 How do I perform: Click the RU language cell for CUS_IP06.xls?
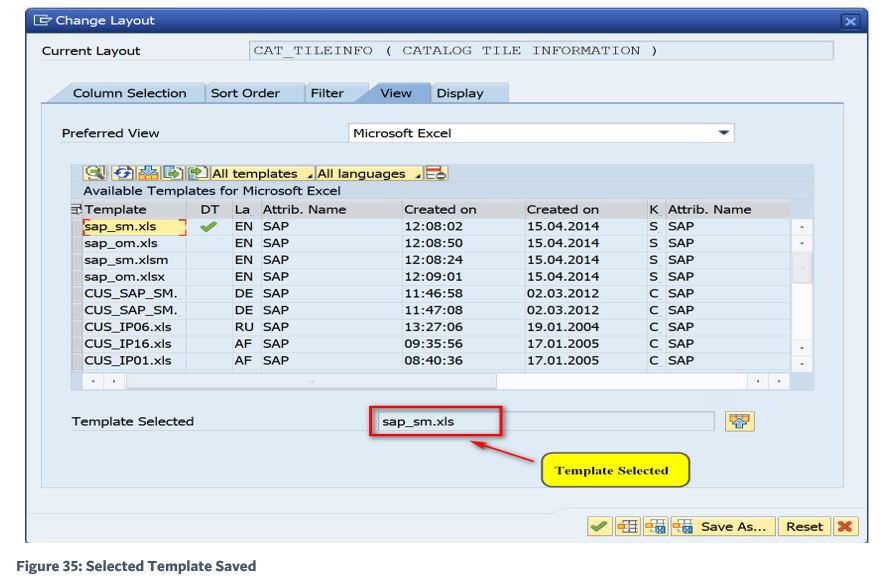click(244, 327)
